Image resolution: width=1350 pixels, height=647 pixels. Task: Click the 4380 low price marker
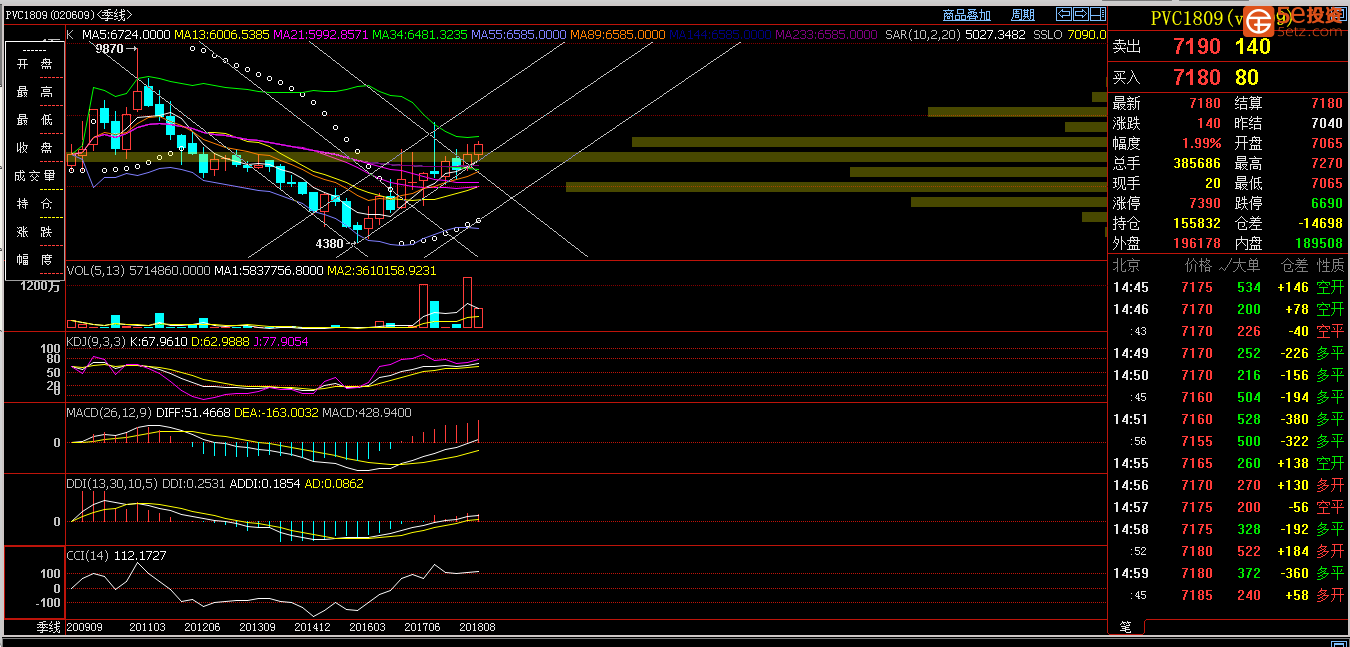pos(329,243)
